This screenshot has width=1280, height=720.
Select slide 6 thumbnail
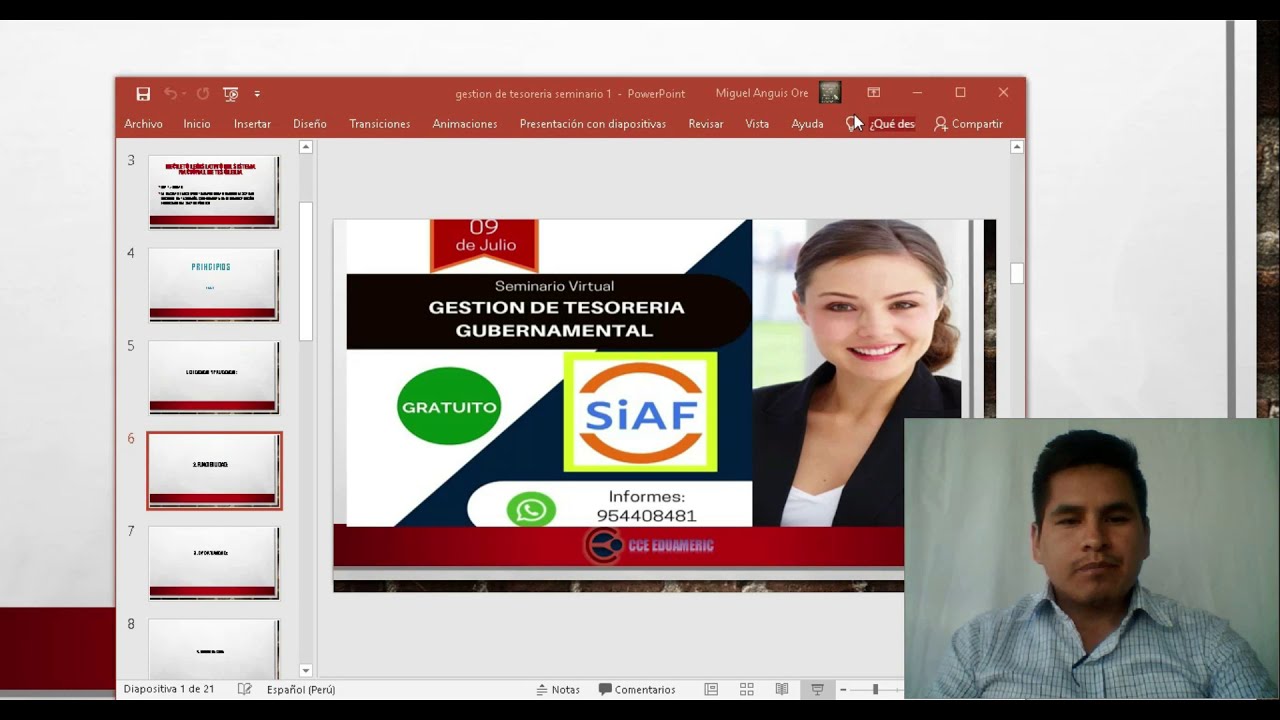pyautogui.click(x=214, y=471)
